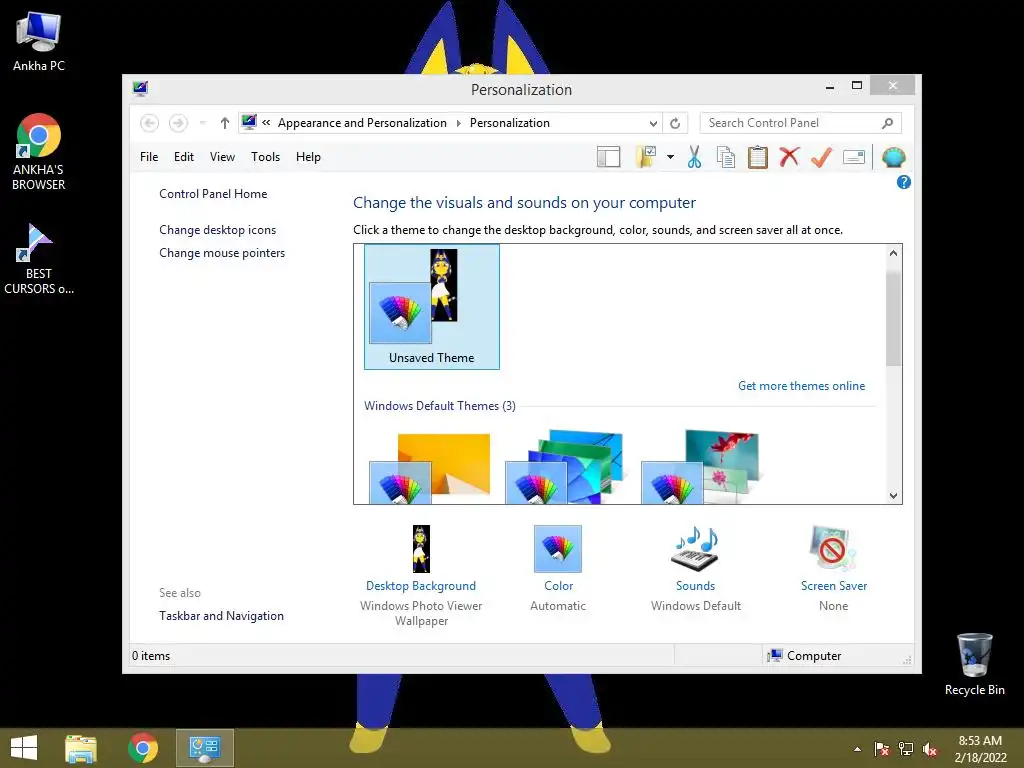The width and height of the screenshot is (1024, 768).
Task: Open the blue Help question mark
Action: coord(904,182)
